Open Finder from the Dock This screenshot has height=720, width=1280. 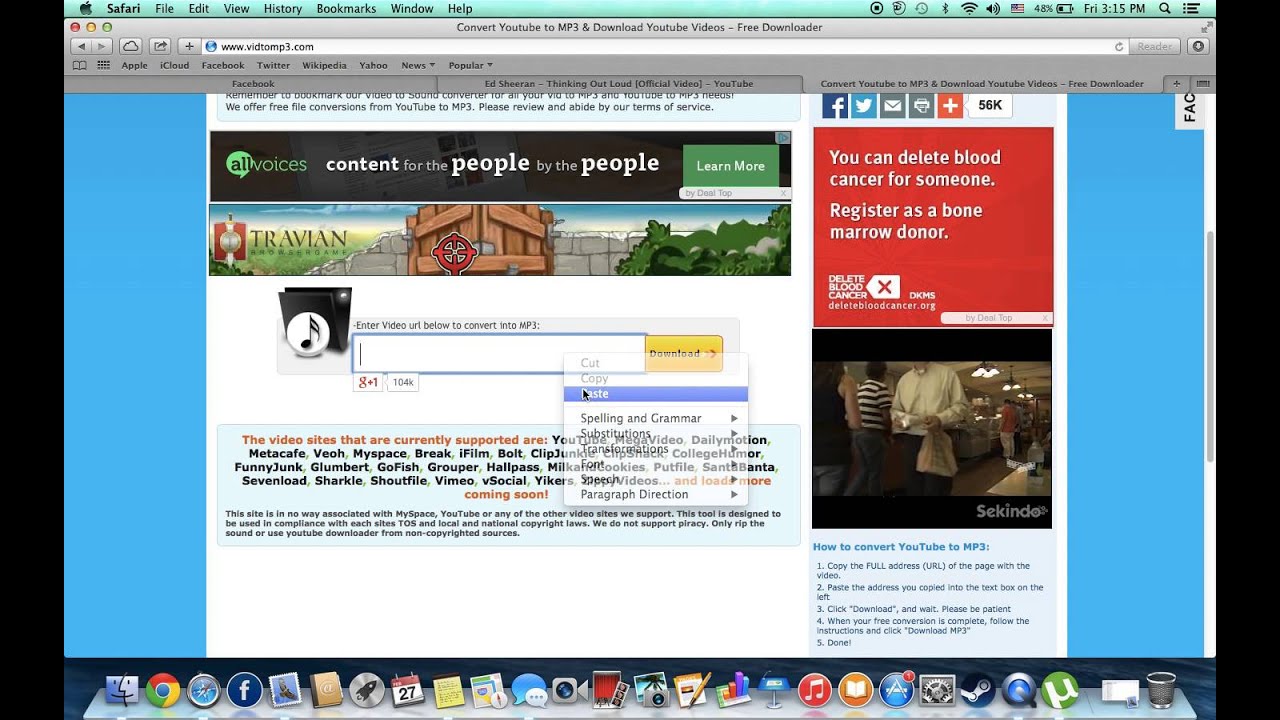point(122,690)
